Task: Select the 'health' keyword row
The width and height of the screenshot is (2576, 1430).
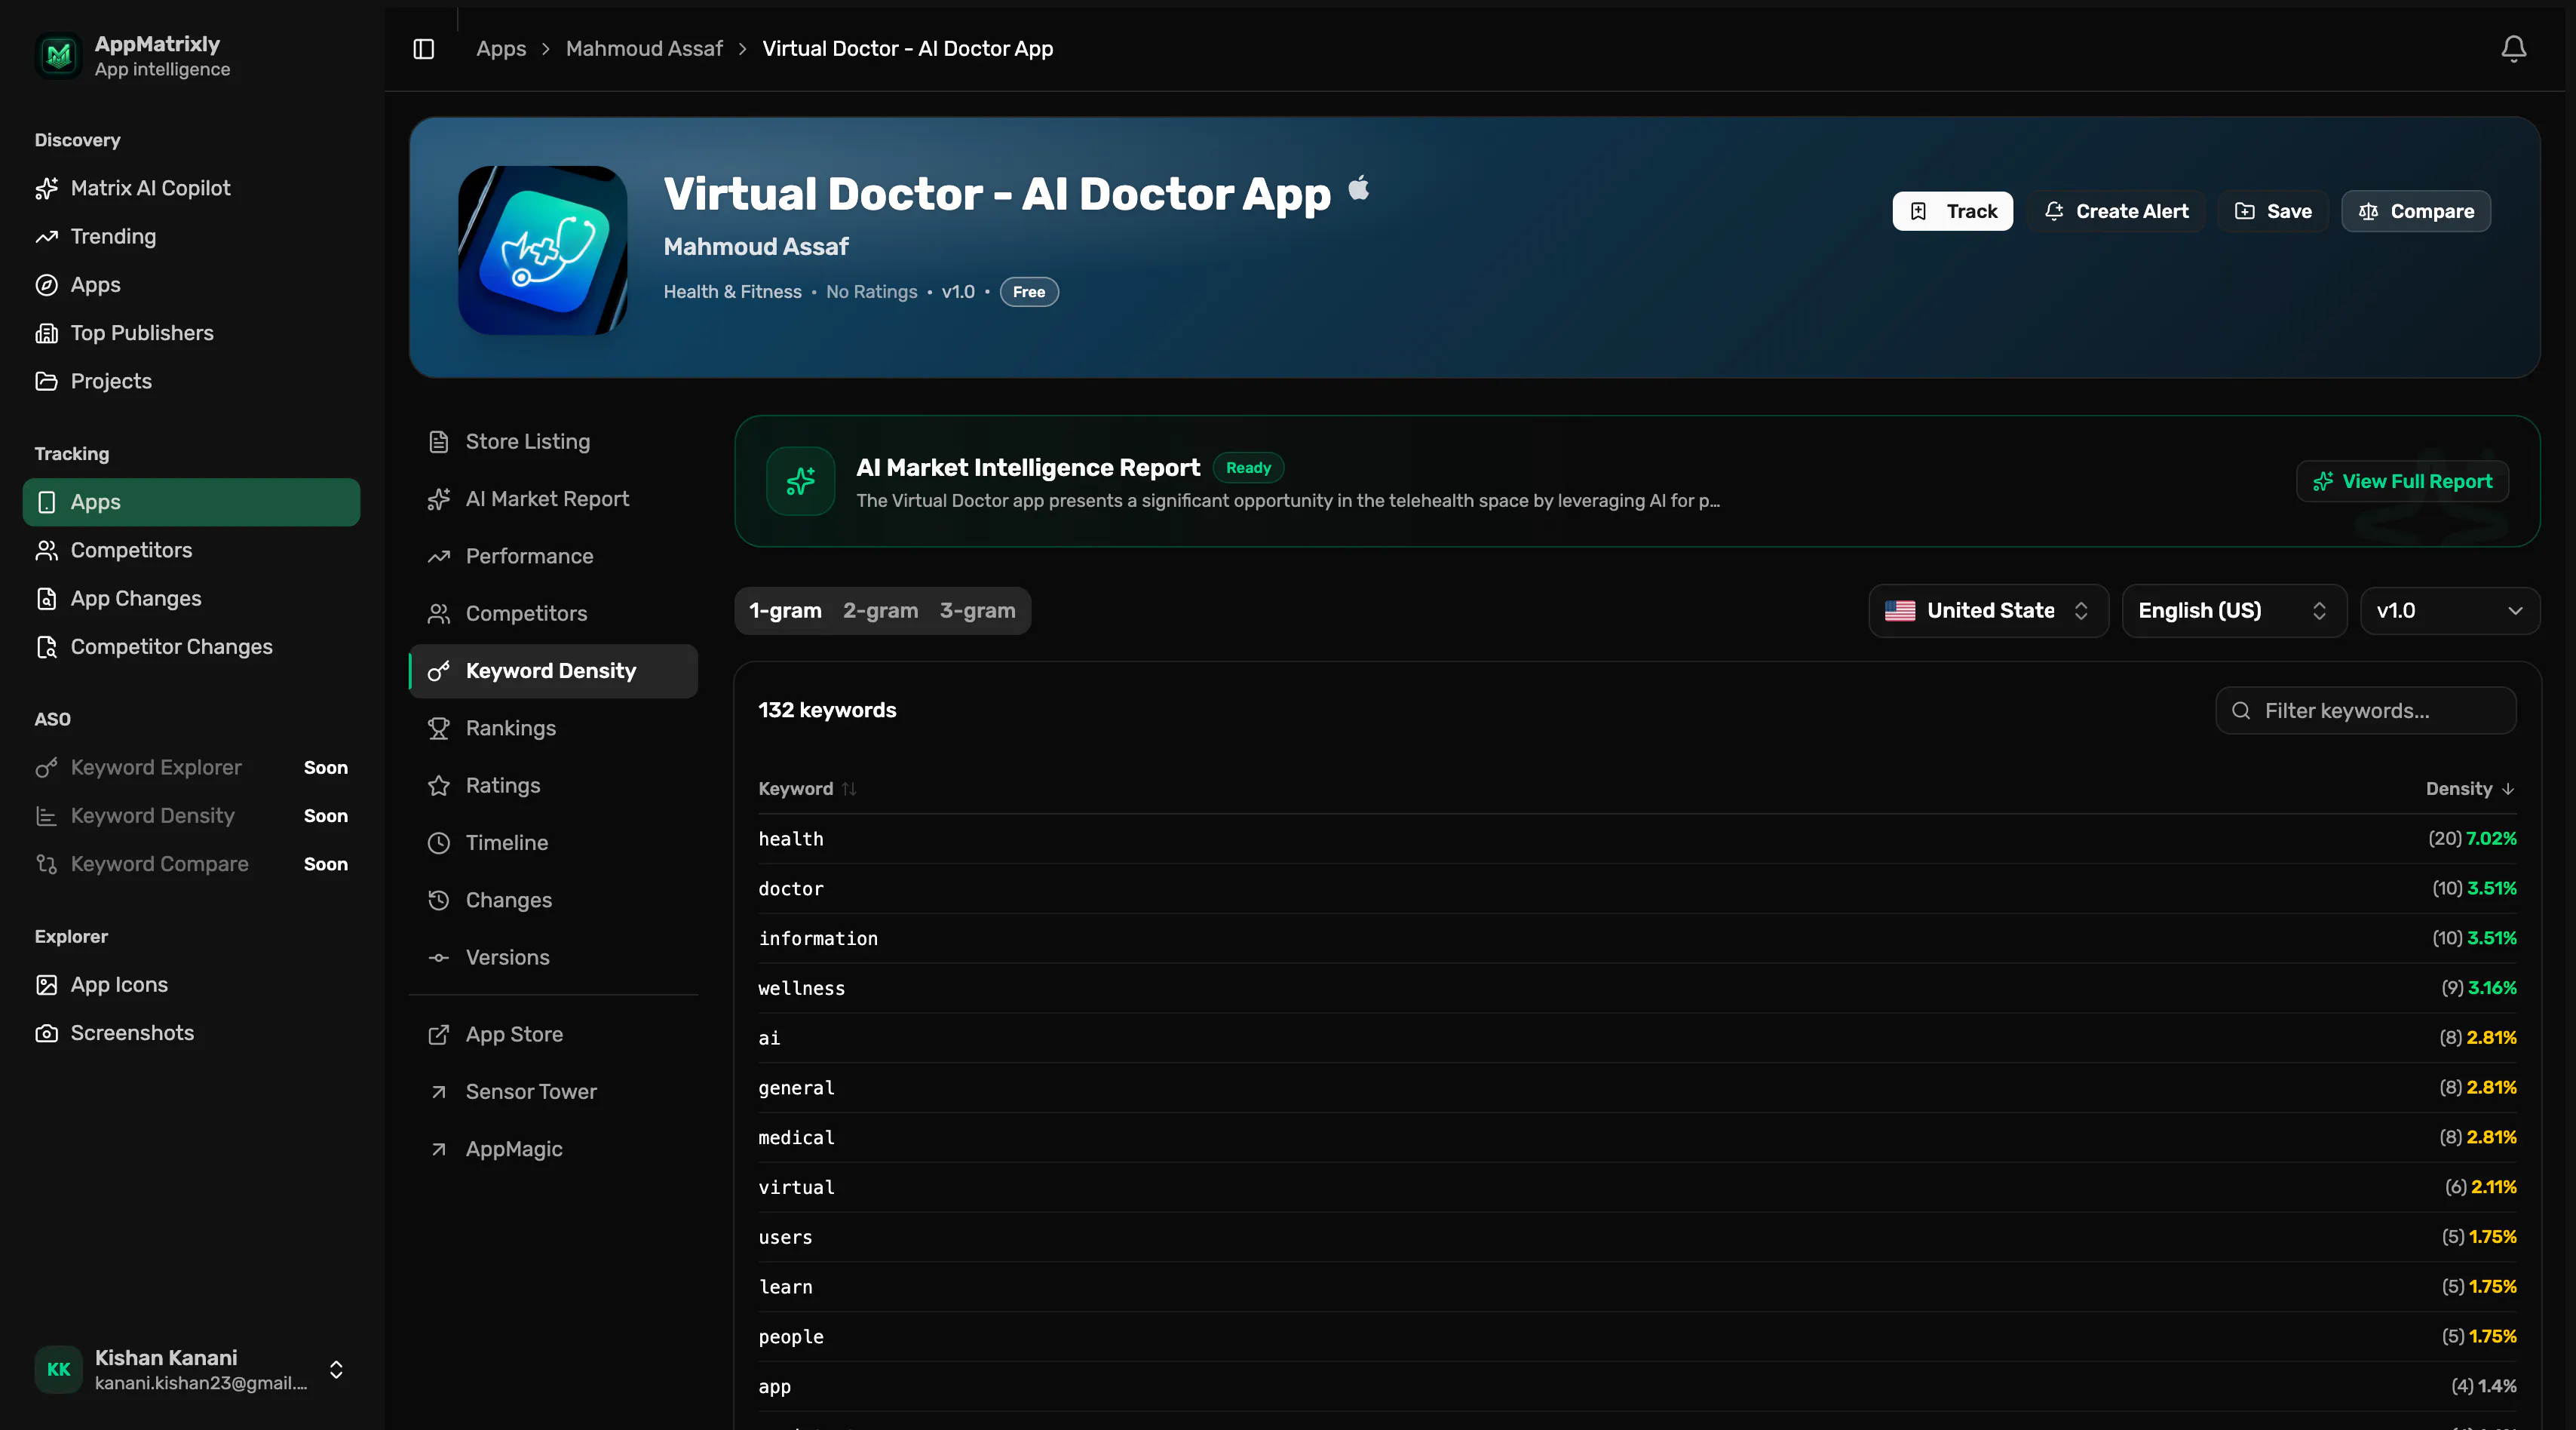Action: (1637, 839)
